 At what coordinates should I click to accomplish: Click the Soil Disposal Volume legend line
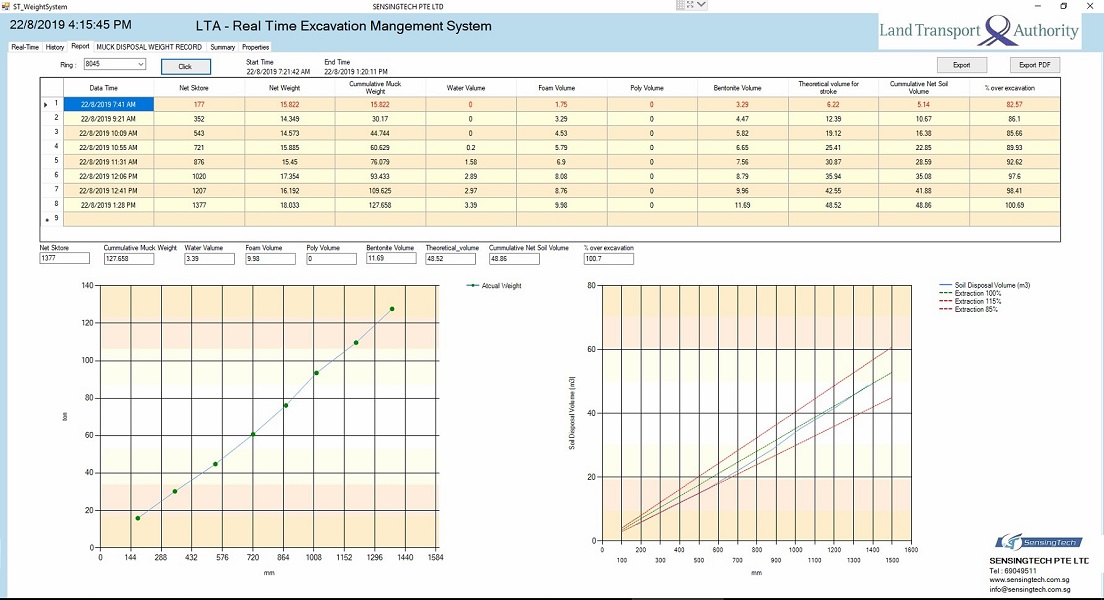[x=946, y=286]
